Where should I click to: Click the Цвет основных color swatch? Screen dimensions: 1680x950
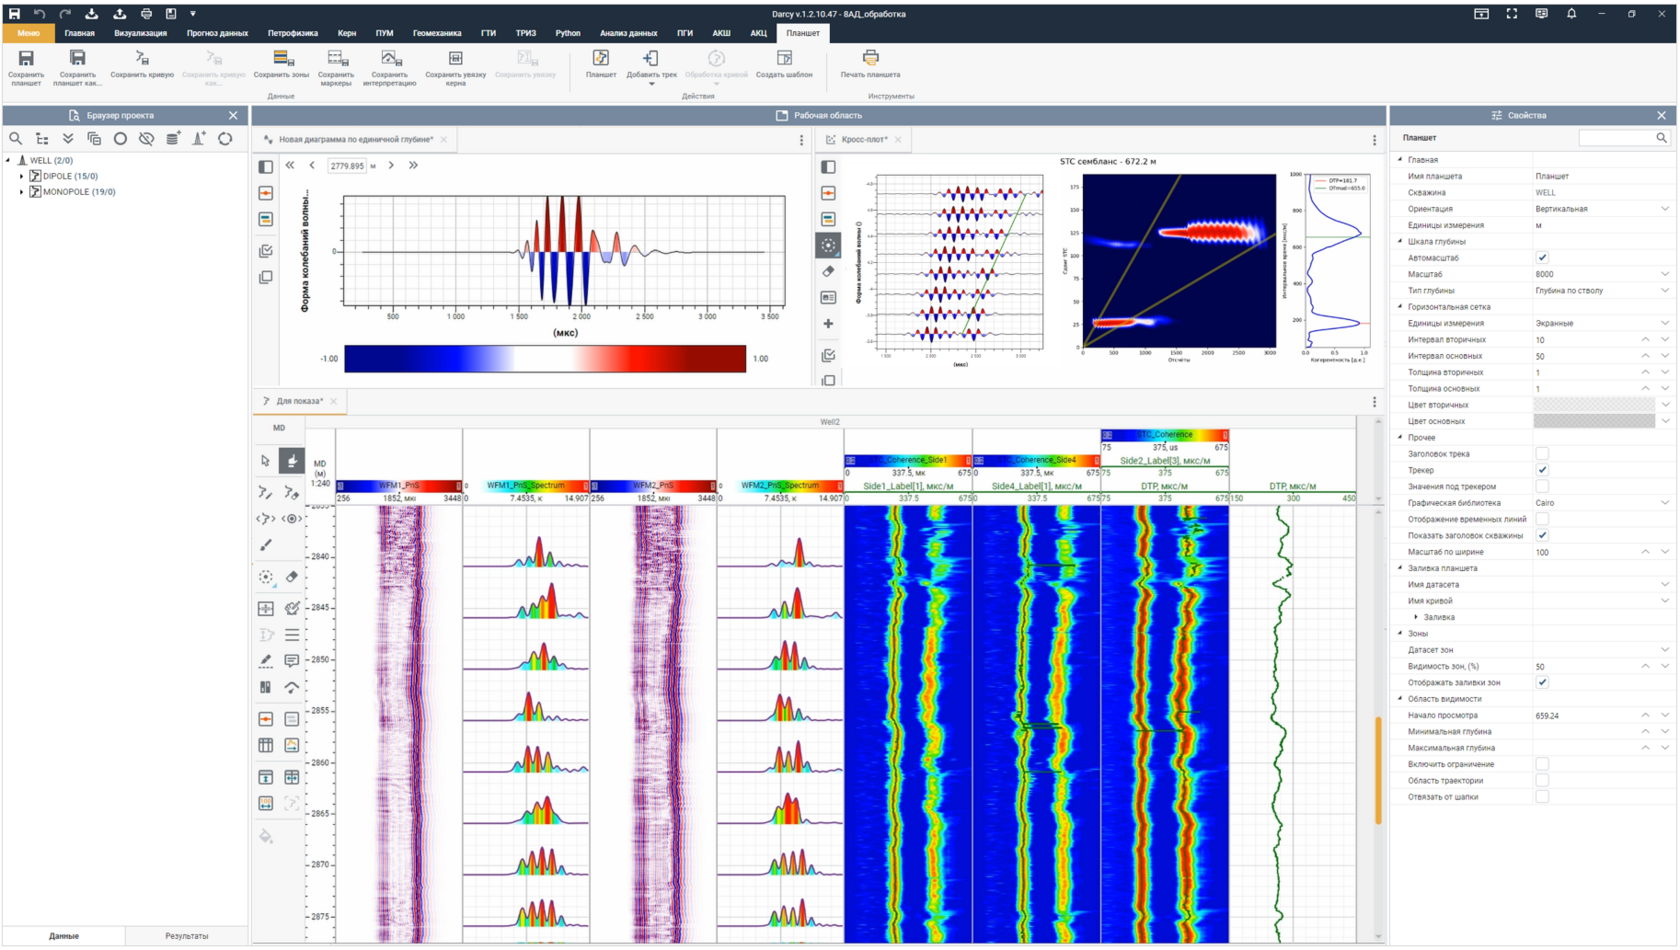(x=1594, y=422)
